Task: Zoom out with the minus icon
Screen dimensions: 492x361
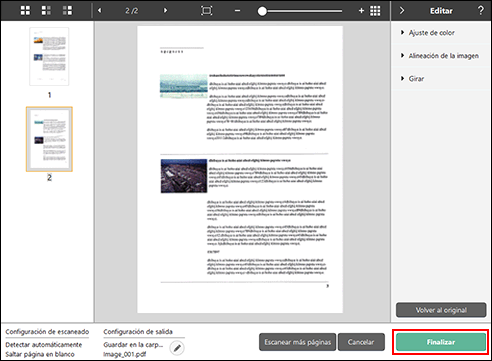Action: 237,11
